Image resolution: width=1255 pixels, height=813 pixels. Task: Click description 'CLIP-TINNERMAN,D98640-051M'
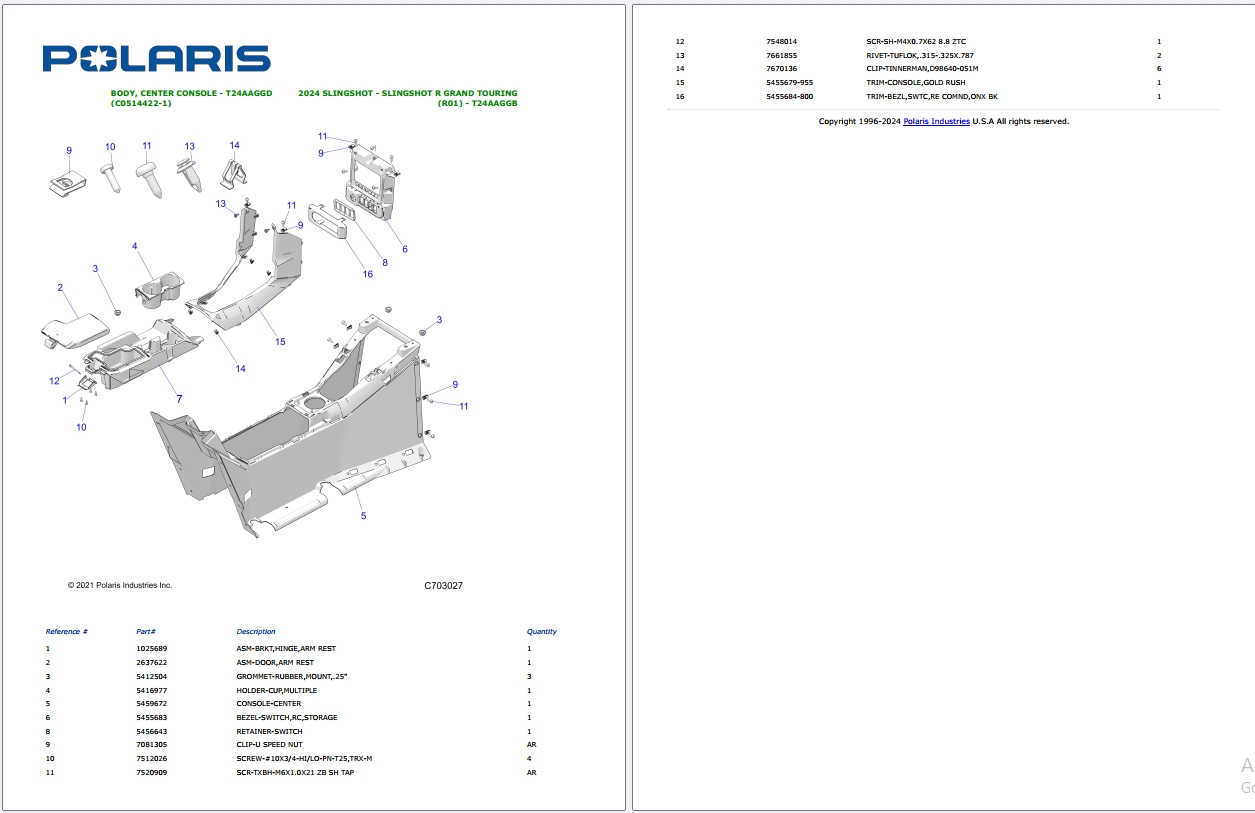pos(922,69)
